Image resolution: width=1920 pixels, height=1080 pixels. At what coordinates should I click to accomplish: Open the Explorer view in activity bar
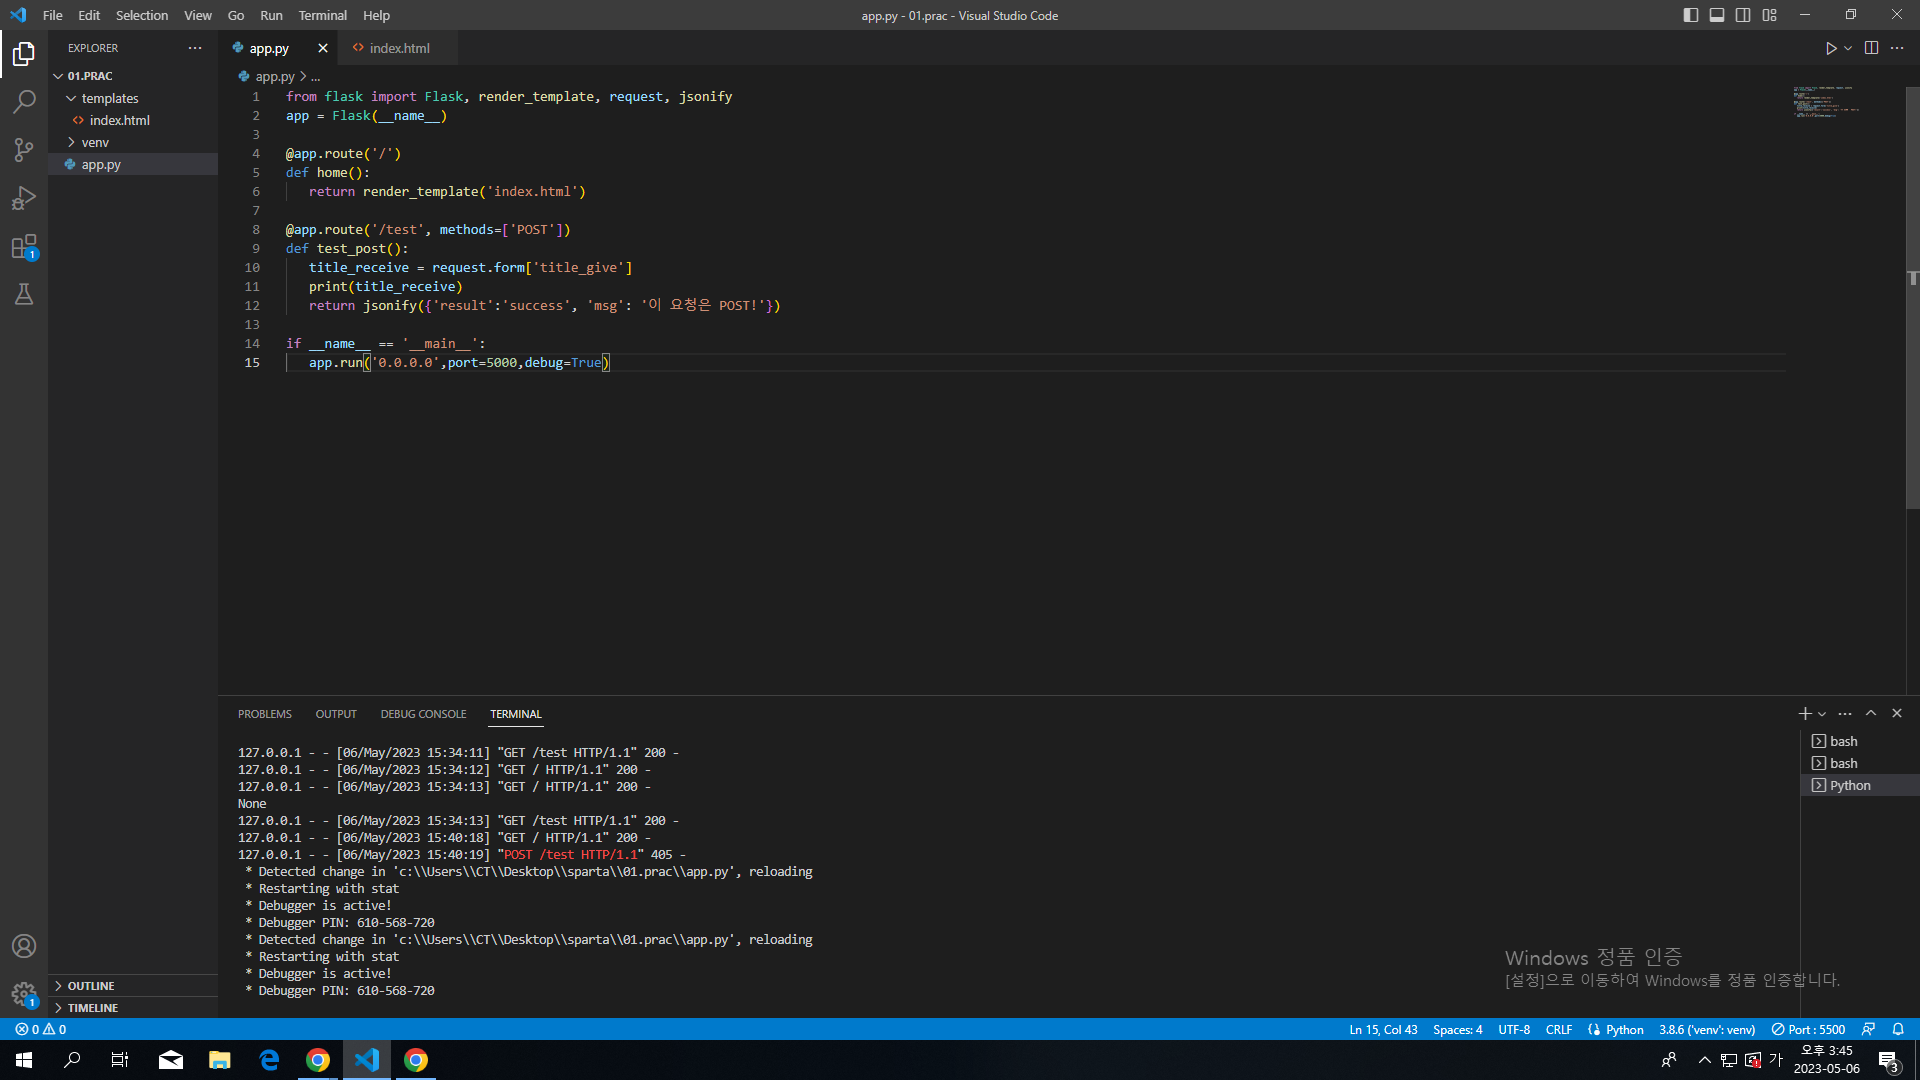tap(24, 53)
